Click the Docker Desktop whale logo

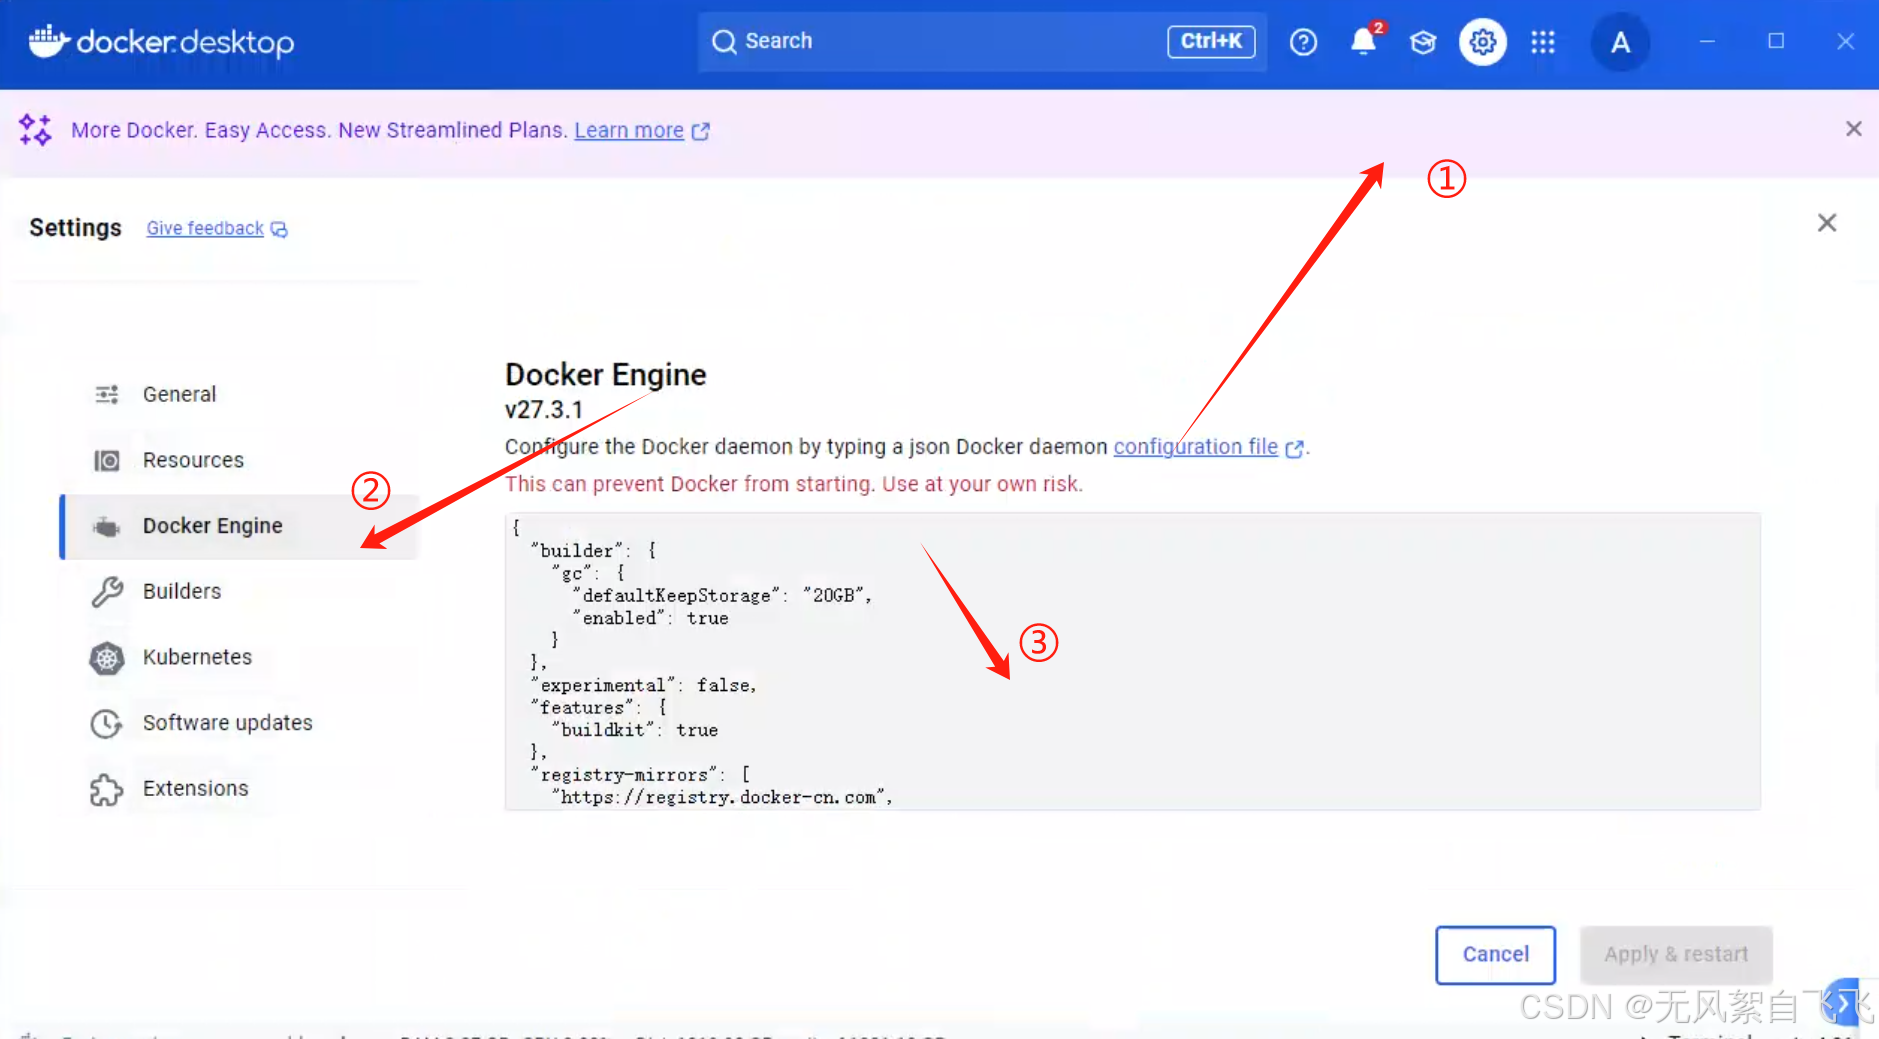pos(49,41)
